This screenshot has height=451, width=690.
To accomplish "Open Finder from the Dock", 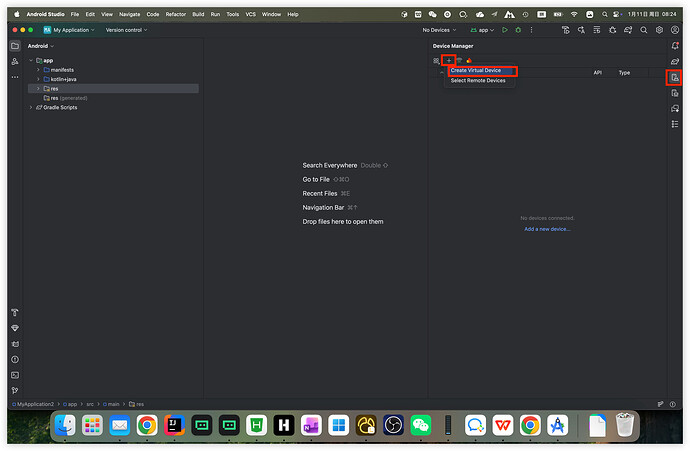I will 65,425.
